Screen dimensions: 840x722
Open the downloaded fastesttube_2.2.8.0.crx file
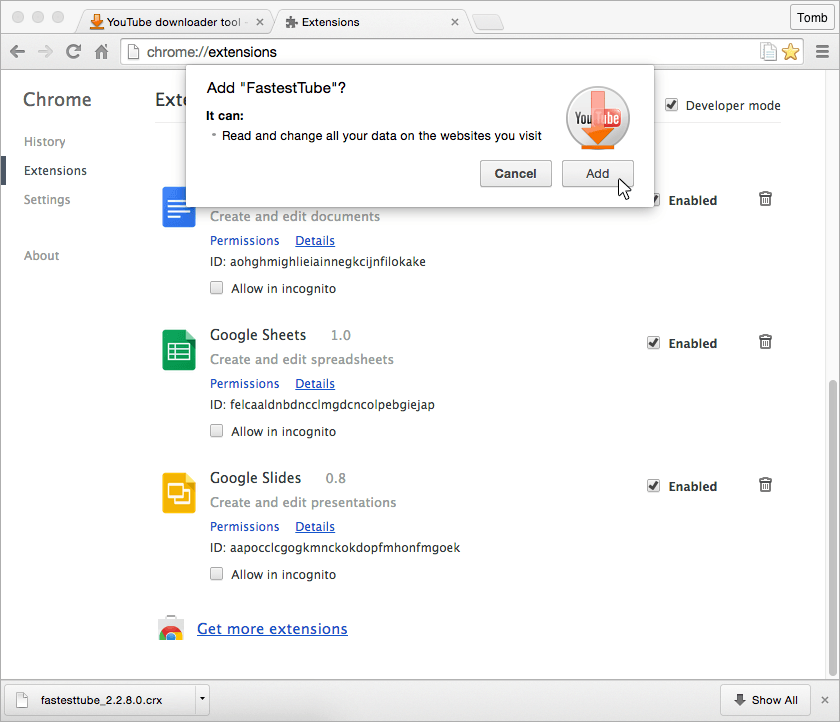tap(101, 700)
